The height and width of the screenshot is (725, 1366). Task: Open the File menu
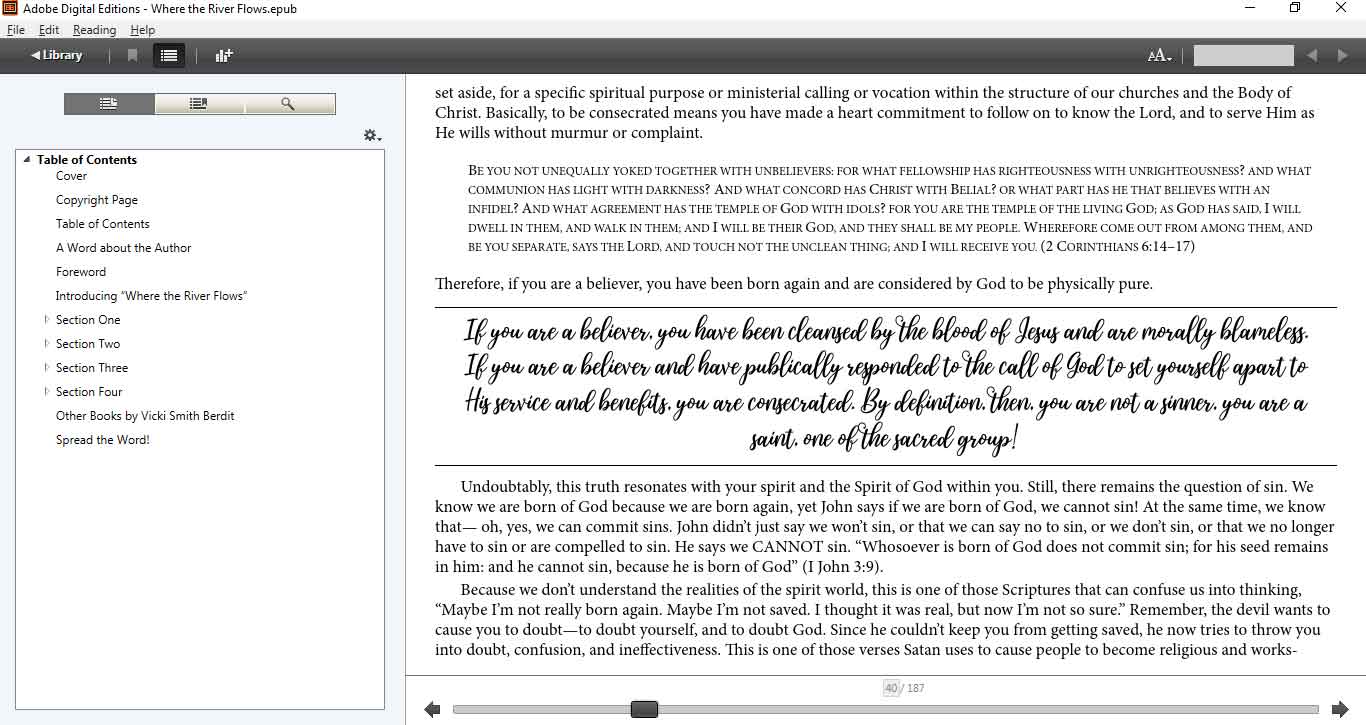(x=15, y=30)
